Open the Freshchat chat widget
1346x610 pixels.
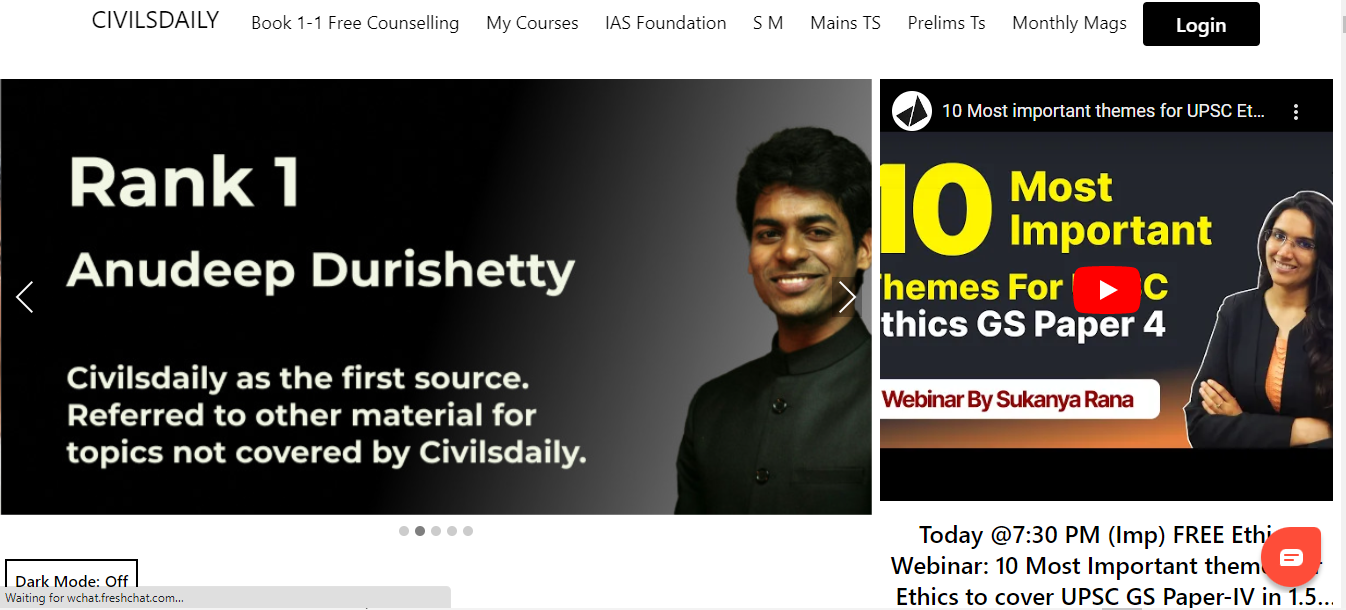click(1291, 557)
